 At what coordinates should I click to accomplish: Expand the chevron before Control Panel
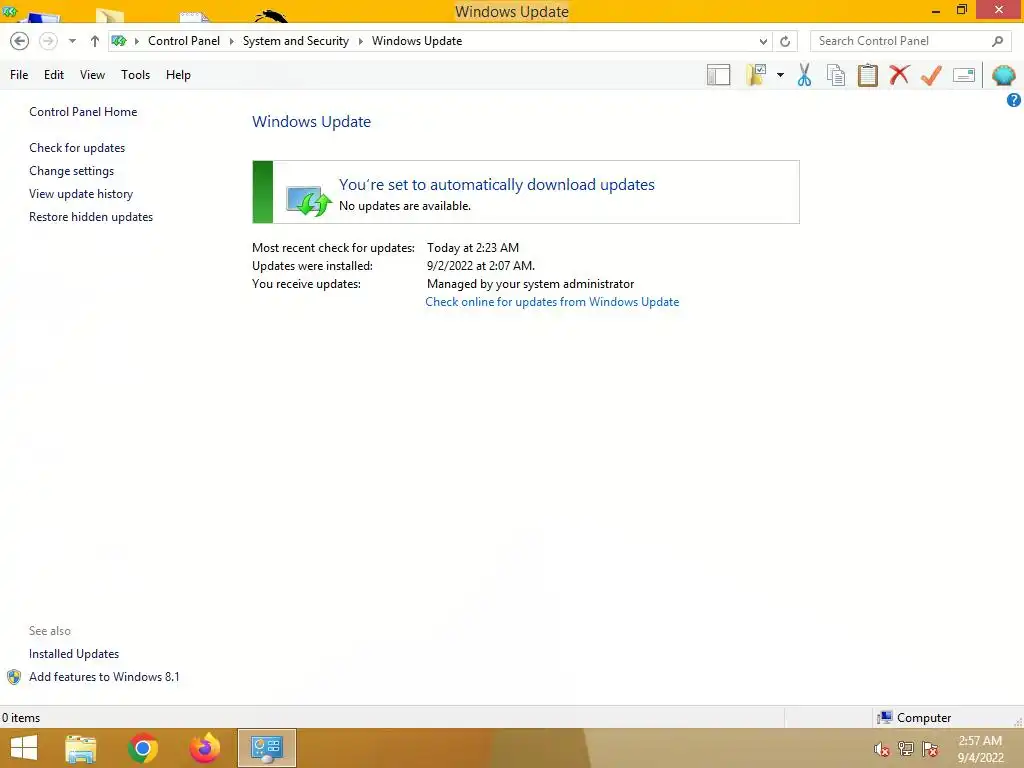click(x=136, y=41)
